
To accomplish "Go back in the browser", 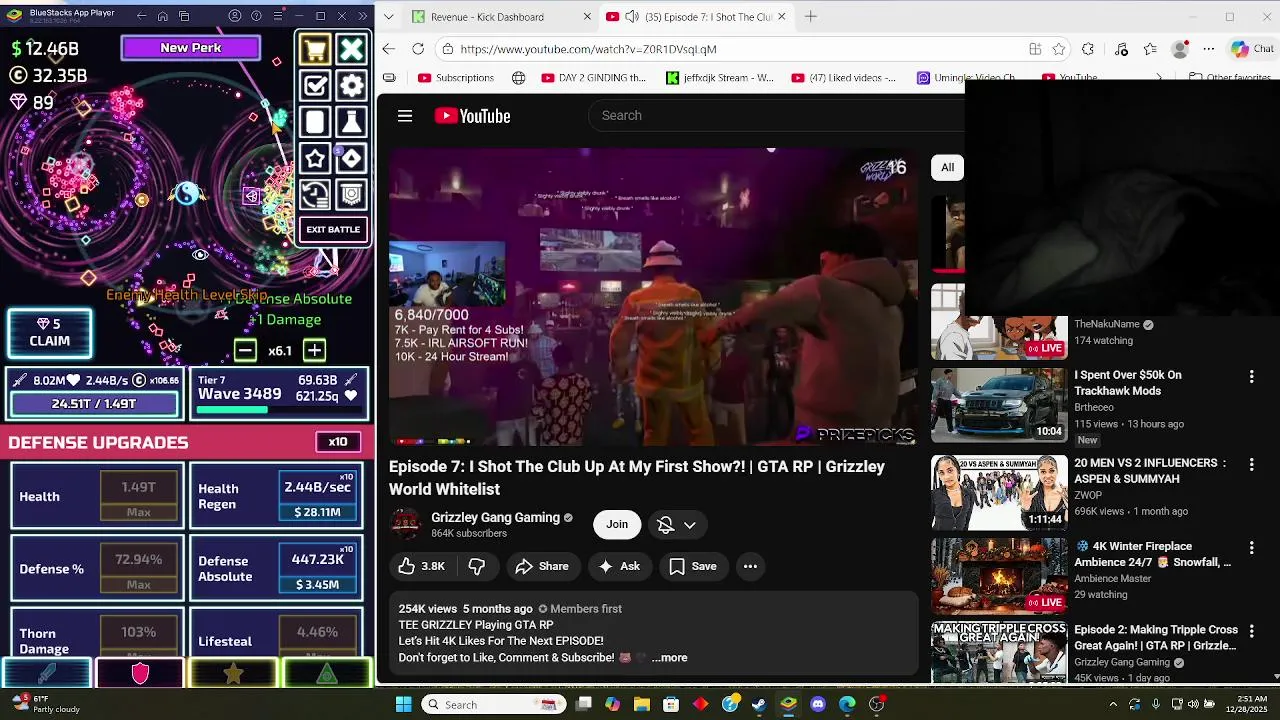I will (x=389, y=49).
